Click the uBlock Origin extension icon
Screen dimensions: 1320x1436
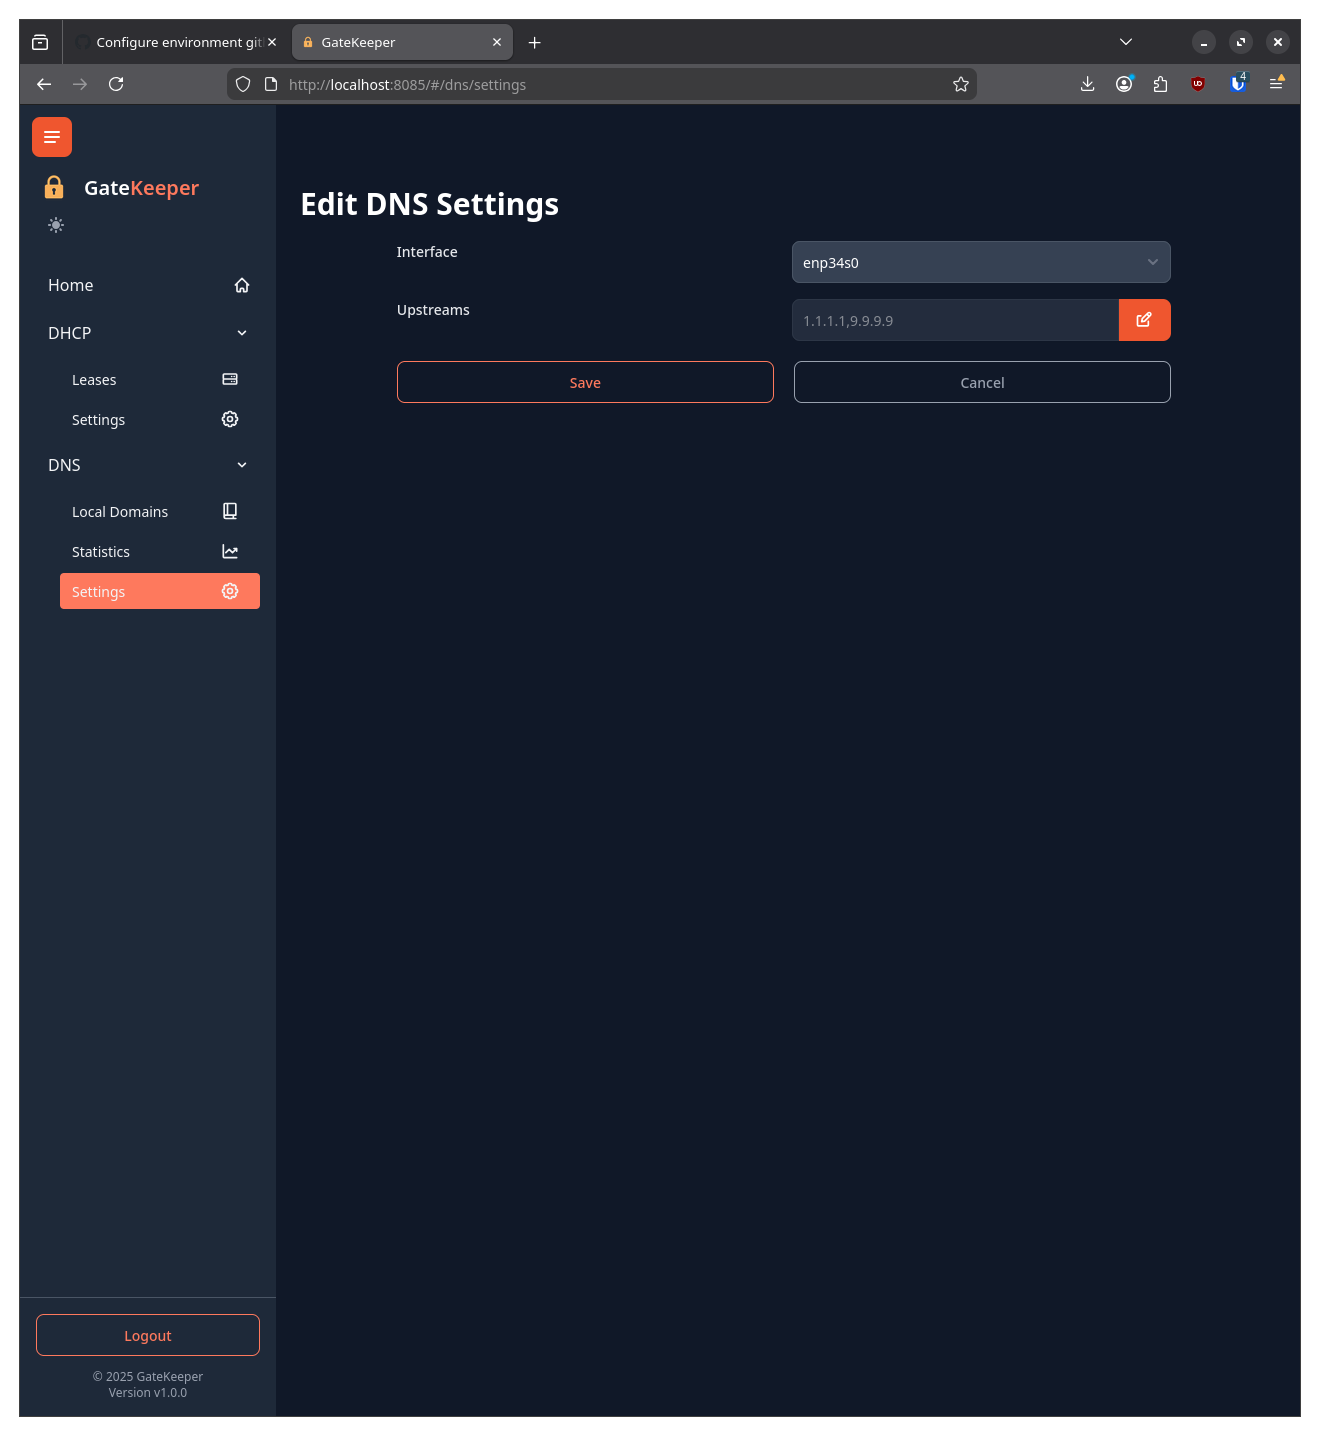pos(1198,84)
